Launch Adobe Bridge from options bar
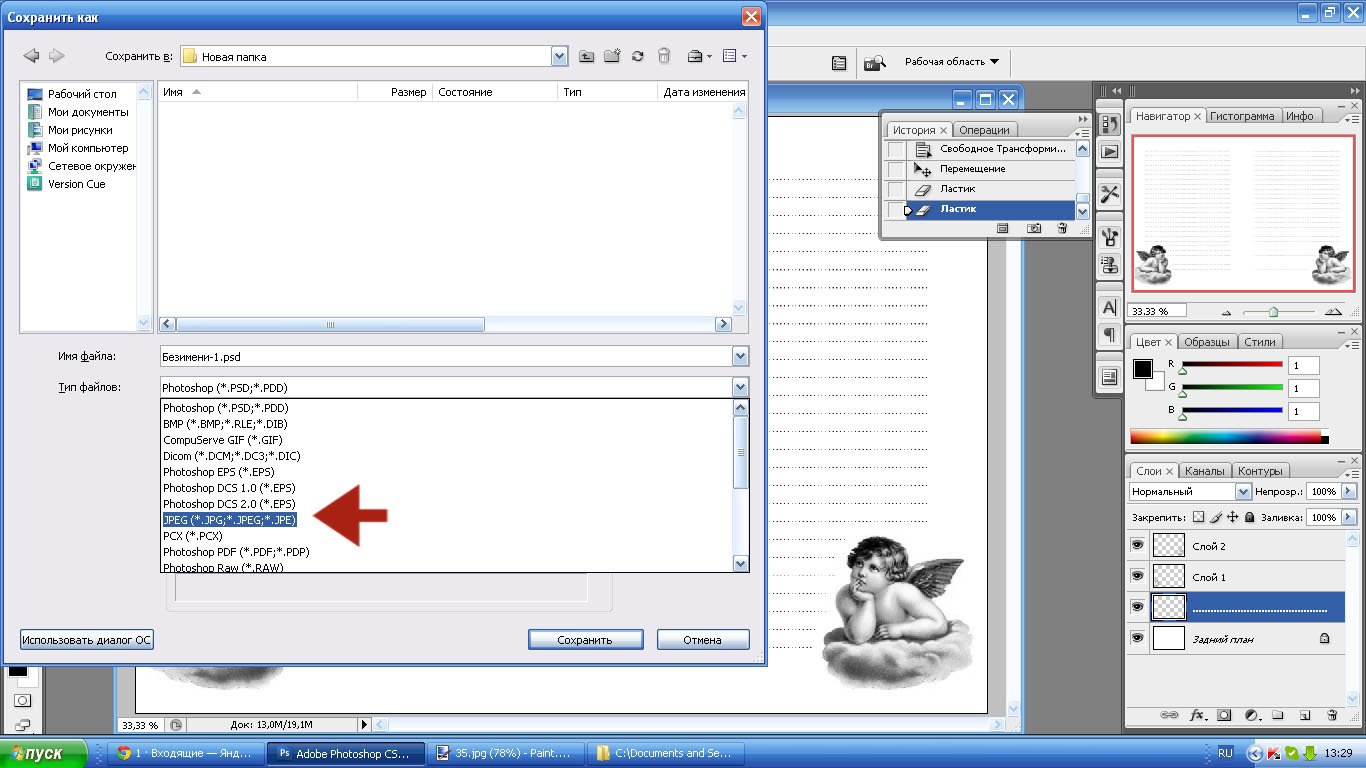The height and width of the screenshot is (768, 1366). 875,62
